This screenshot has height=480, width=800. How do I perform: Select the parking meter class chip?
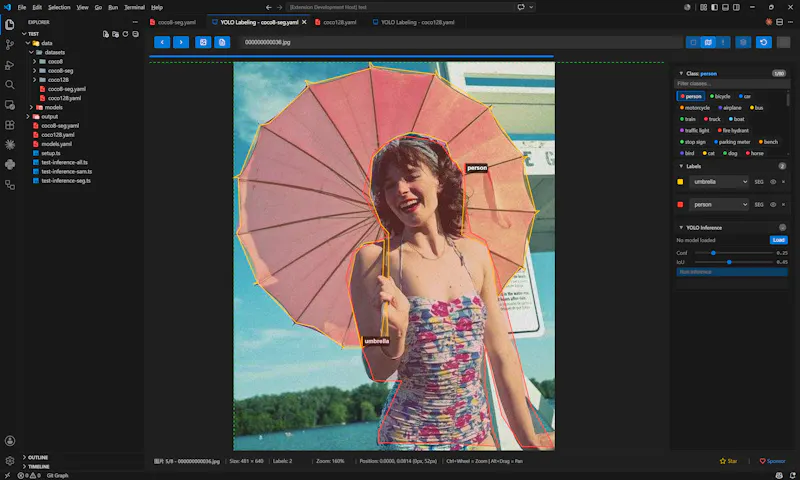(732, 142)
